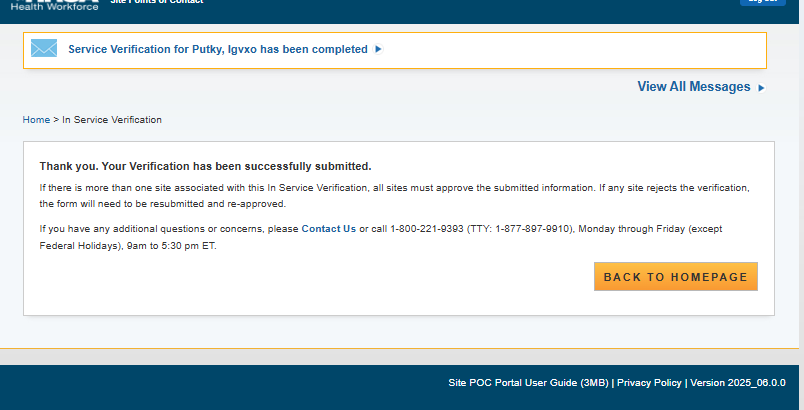Click the Version 2025_06.0.0 footer text
804x410 pixels.
pyautogui.click(x=738, y=383)
